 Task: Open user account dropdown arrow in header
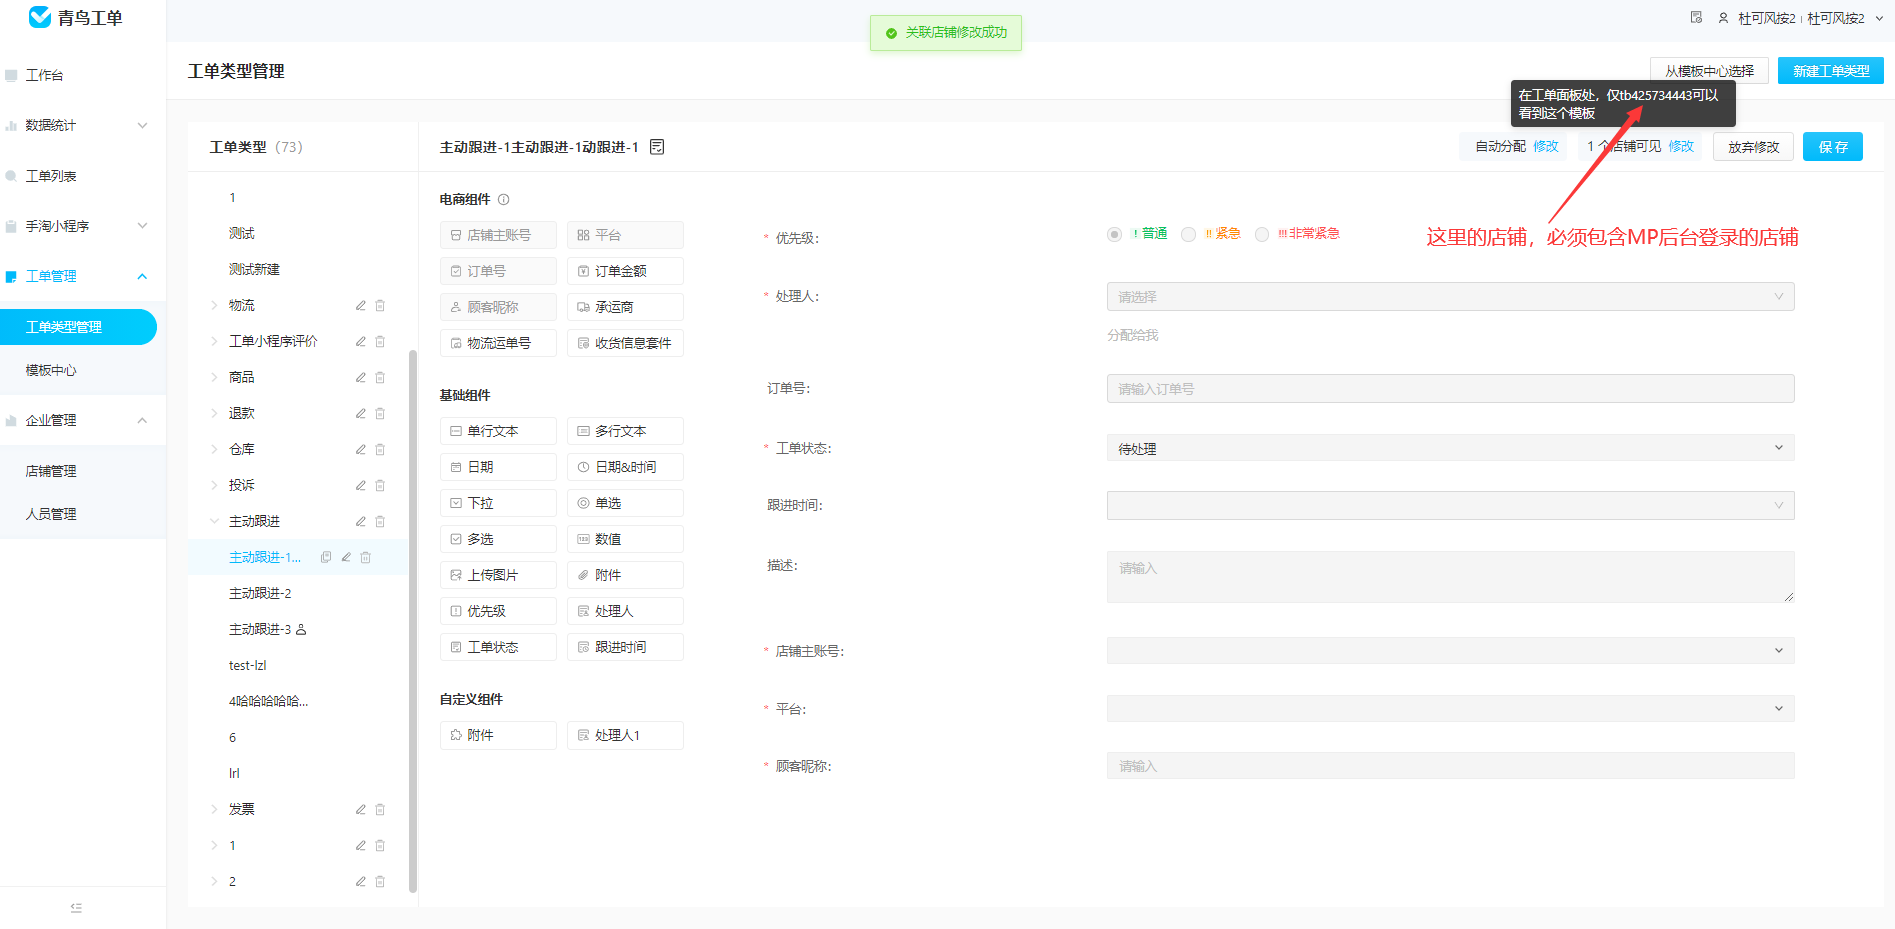click(x=1879, y=18)
